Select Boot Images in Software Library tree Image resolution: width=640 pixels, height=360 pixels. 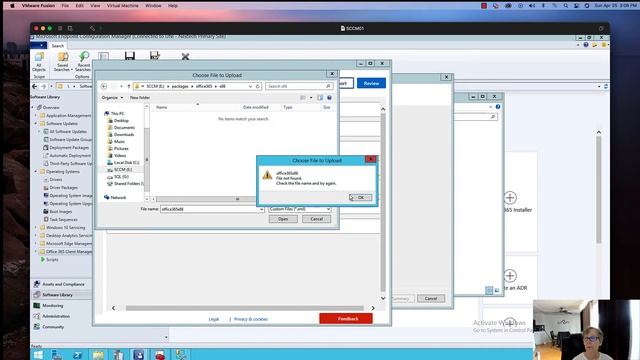coord(60,211)
